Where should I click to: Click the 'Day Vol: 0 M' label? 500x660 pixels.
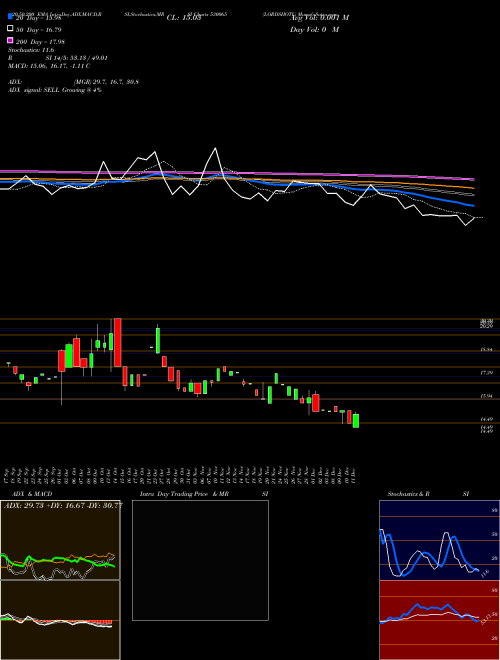[314, 30]
